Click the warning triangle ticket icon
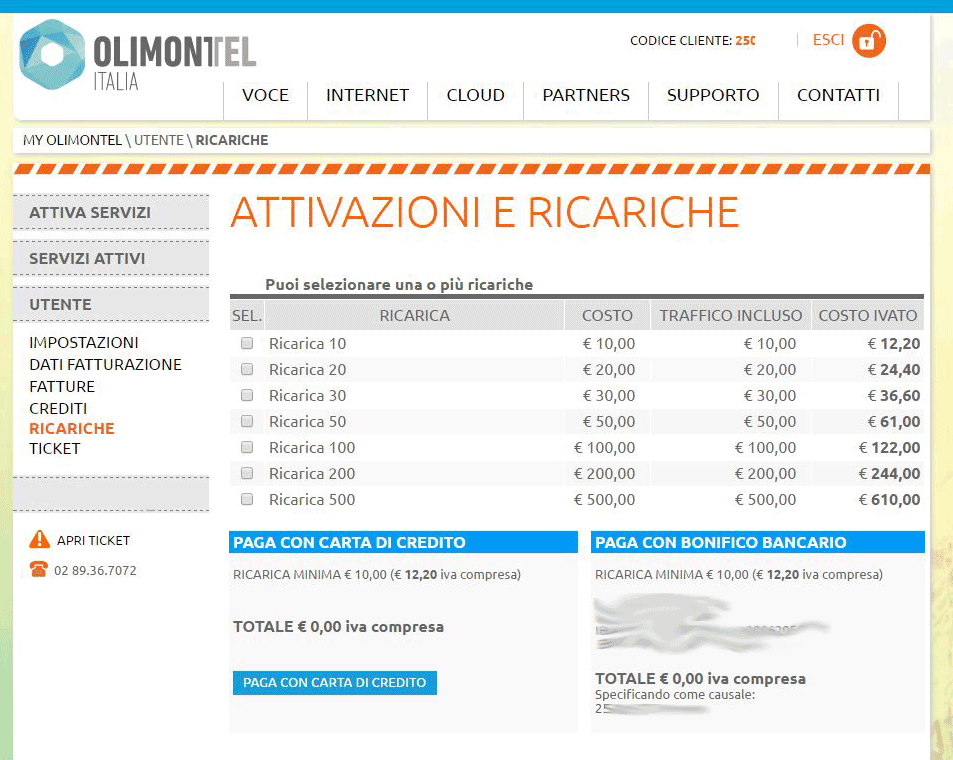The image size is (953, 760). click(39, 540)
